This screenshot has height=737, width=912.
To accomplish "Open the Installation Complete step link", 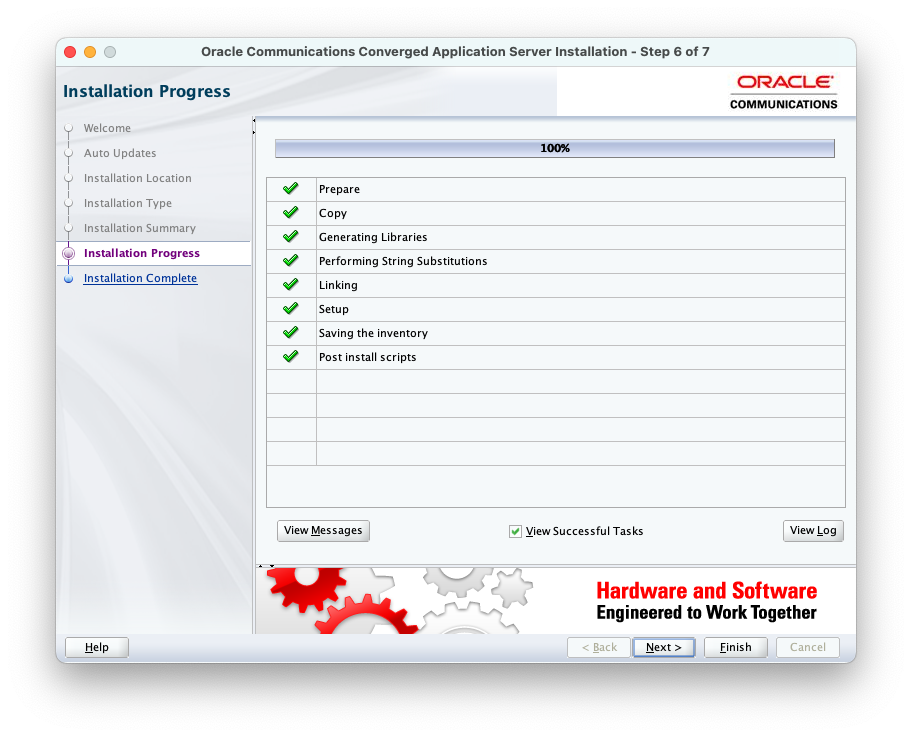I will pyautogui.click(x=140, y=278).
